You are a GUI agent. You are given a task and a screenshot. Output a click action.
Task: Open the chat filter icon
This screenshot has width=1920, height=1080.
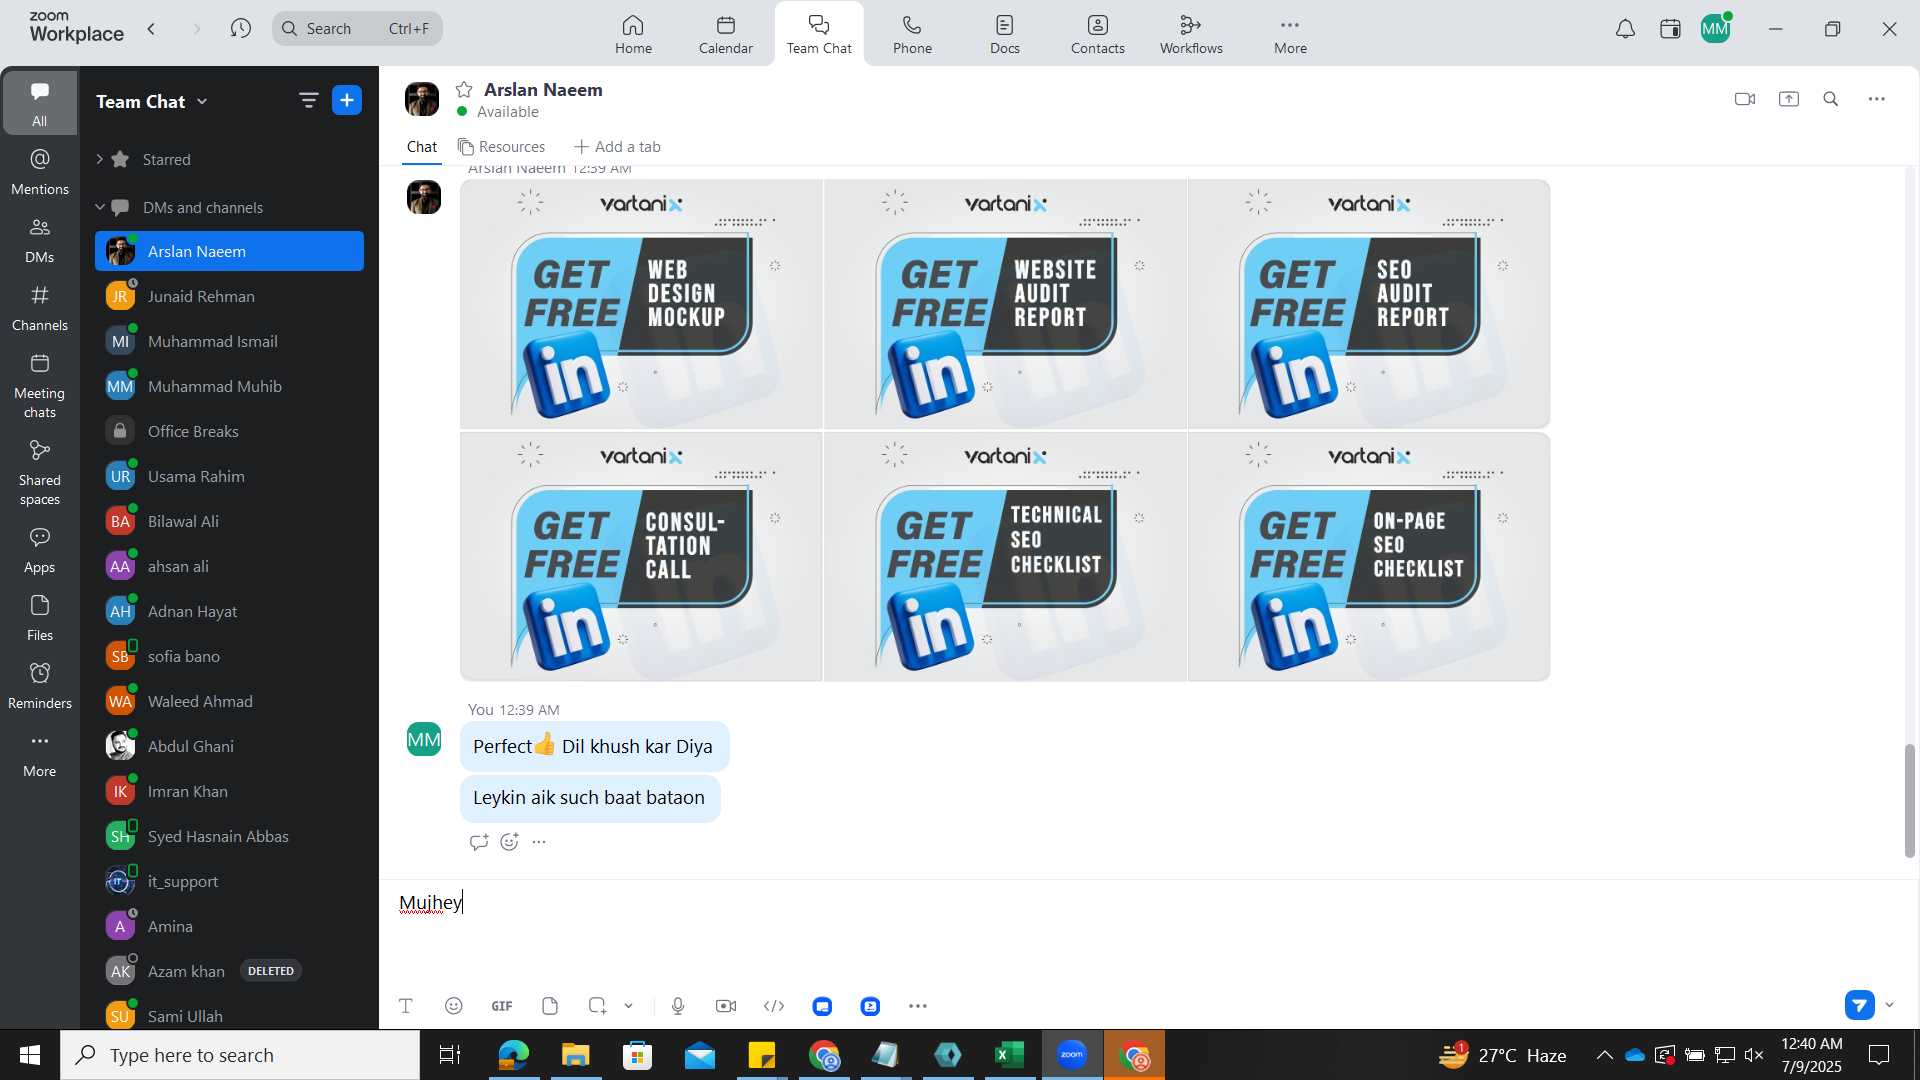pos(308,100)
